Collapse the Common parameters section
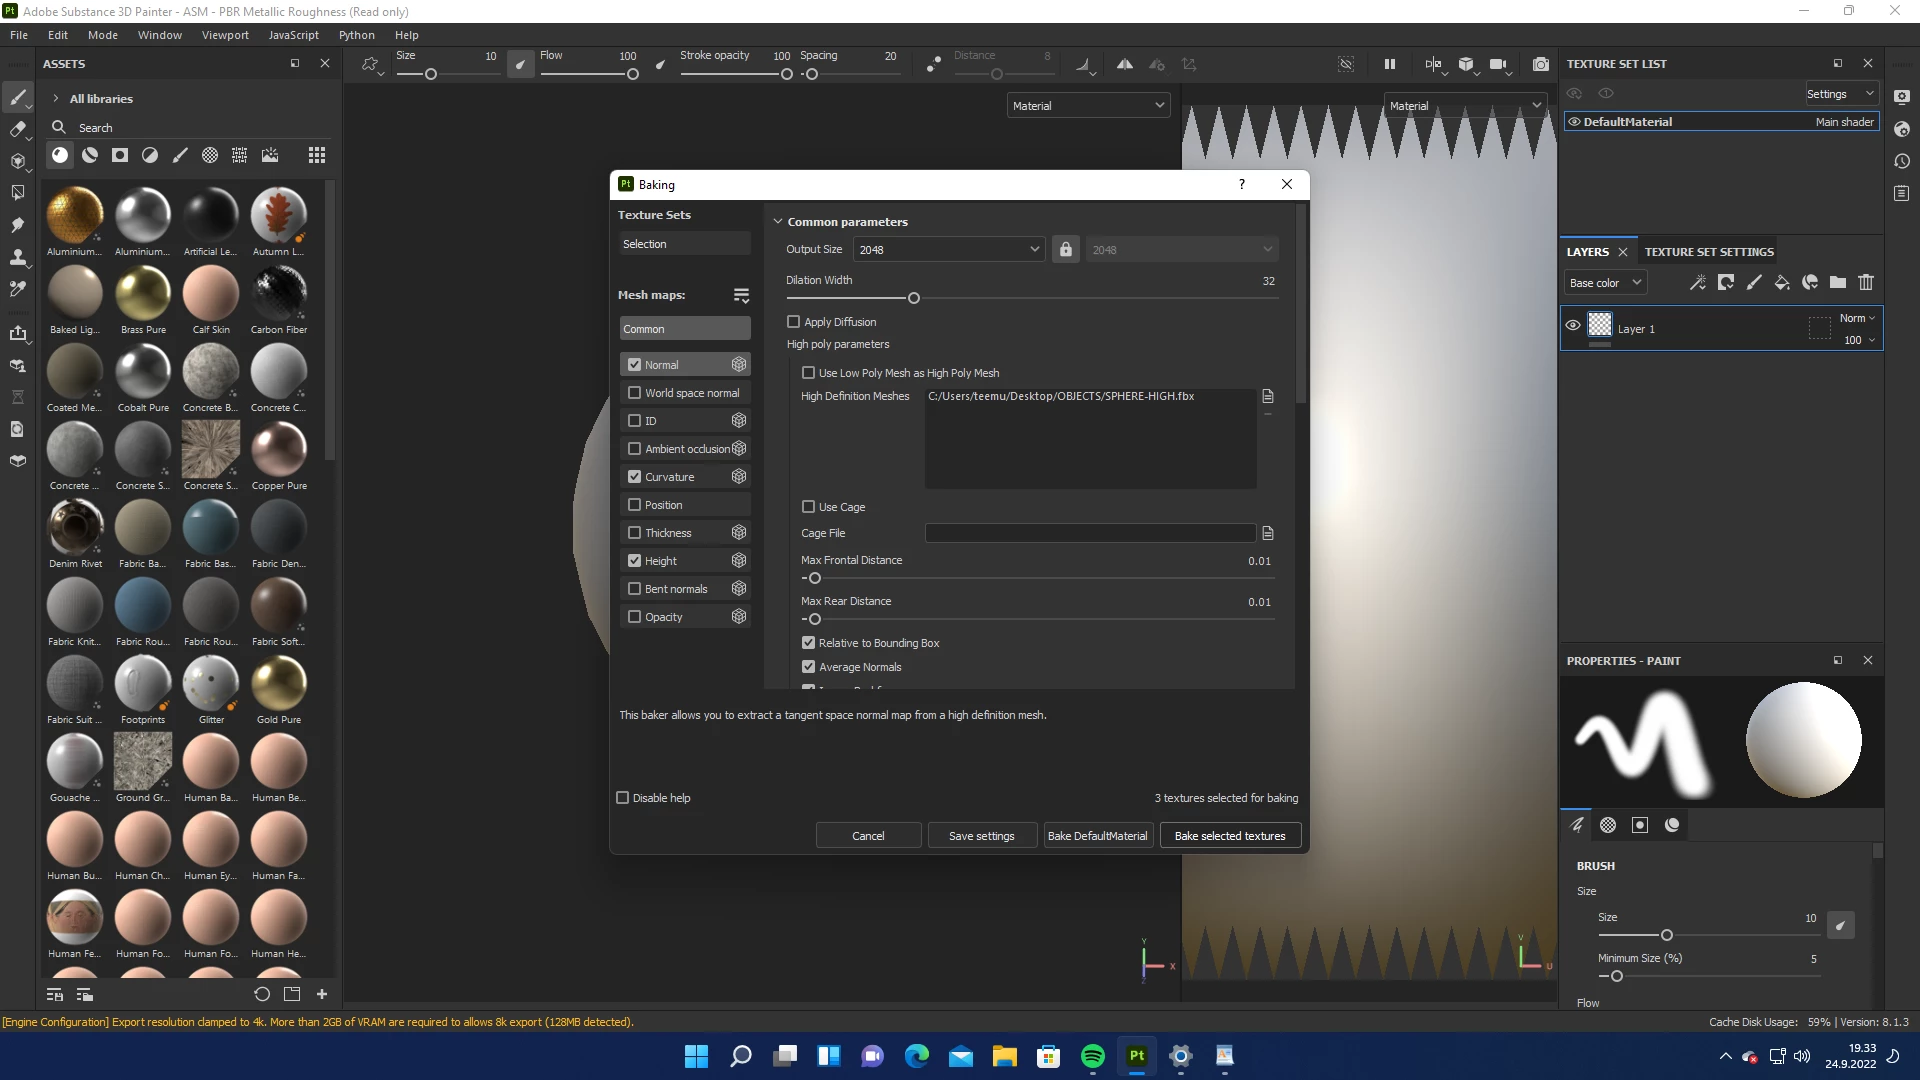The width and height of the screenshot is (1920, 1080). [778, 222]
